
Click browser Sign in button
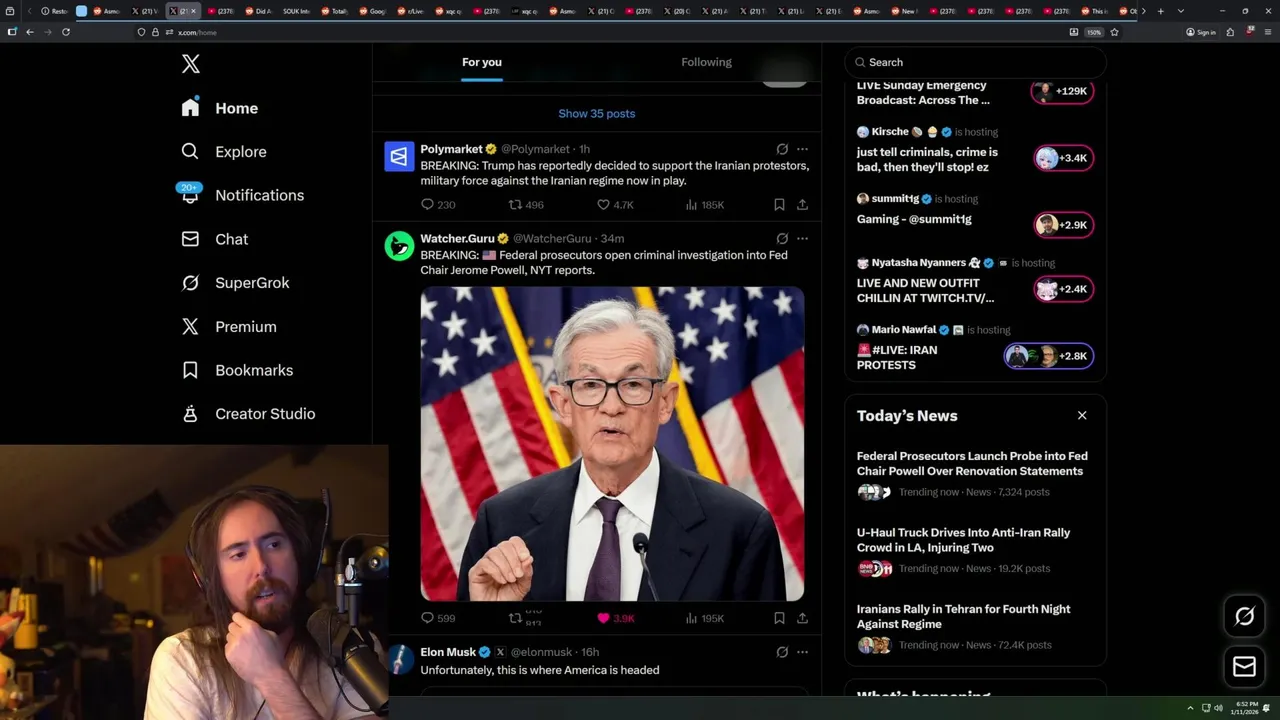click(1201, 32)
